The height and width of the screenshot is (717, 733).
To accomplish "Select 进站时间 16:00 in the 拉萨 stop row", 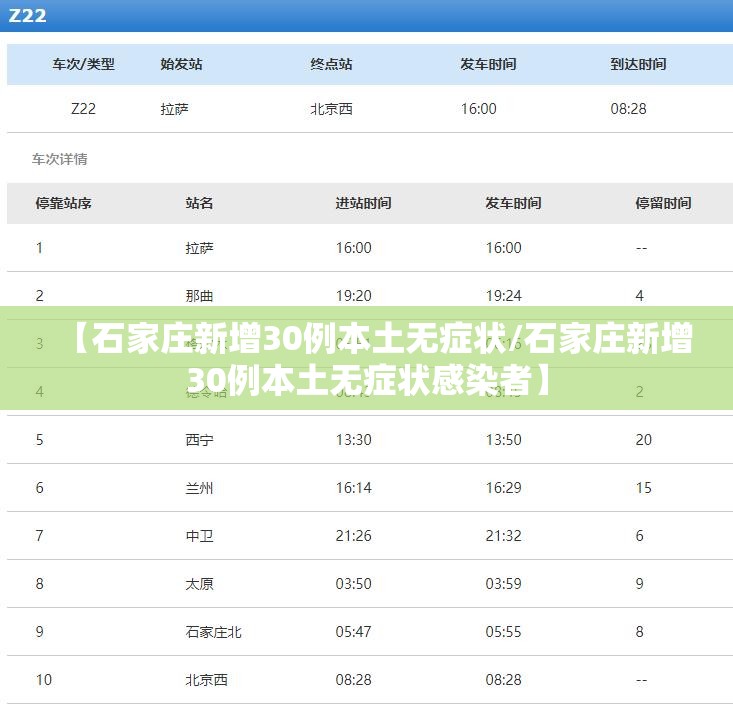I will (x=354, y=248).
